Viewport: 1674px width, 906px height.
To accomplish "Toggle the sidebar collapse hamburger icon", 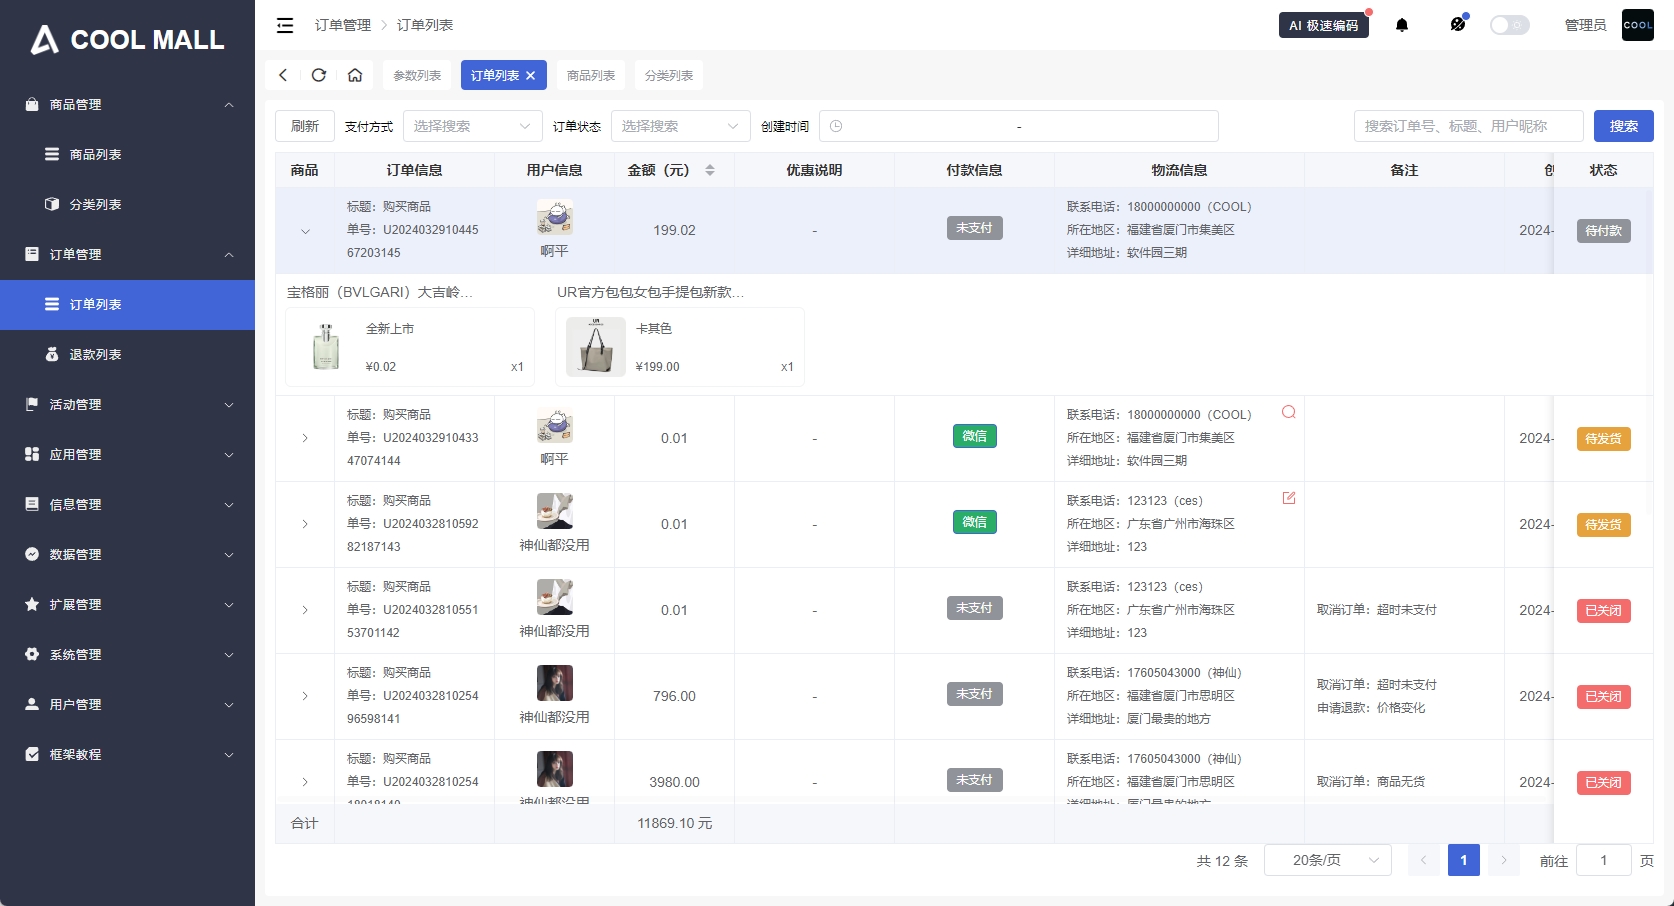I will pos(285,25).
